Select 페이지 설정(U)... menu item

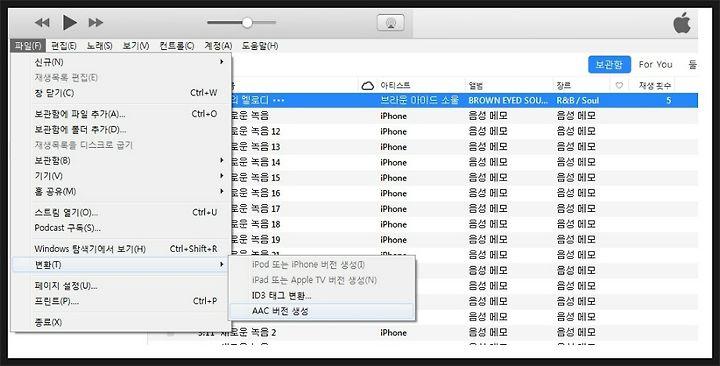(122, 286)
